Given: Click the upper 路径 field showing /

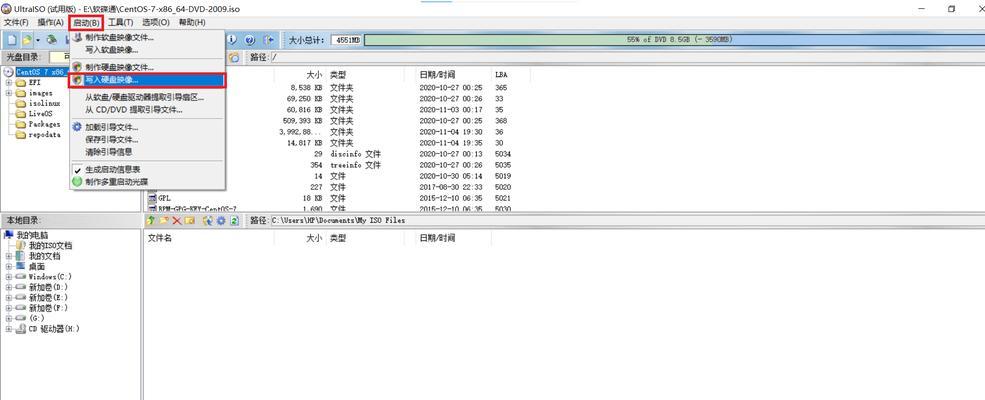Looking at the screenshot, I should tap(627, 57).
